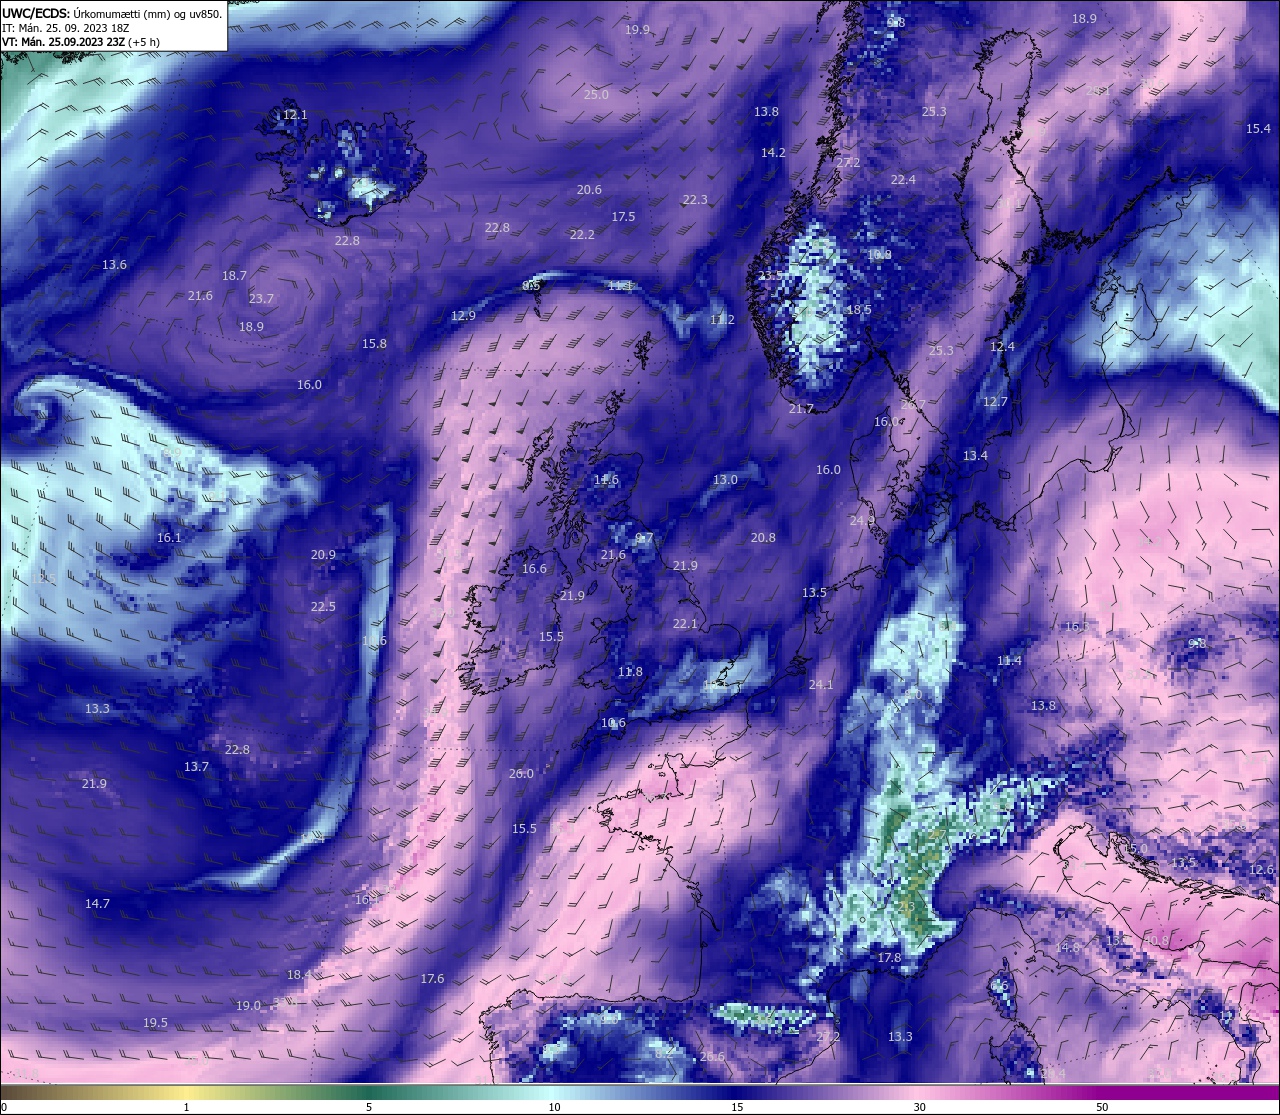Click the map value 20.9

pyautogui.click(x=323, y=555)
